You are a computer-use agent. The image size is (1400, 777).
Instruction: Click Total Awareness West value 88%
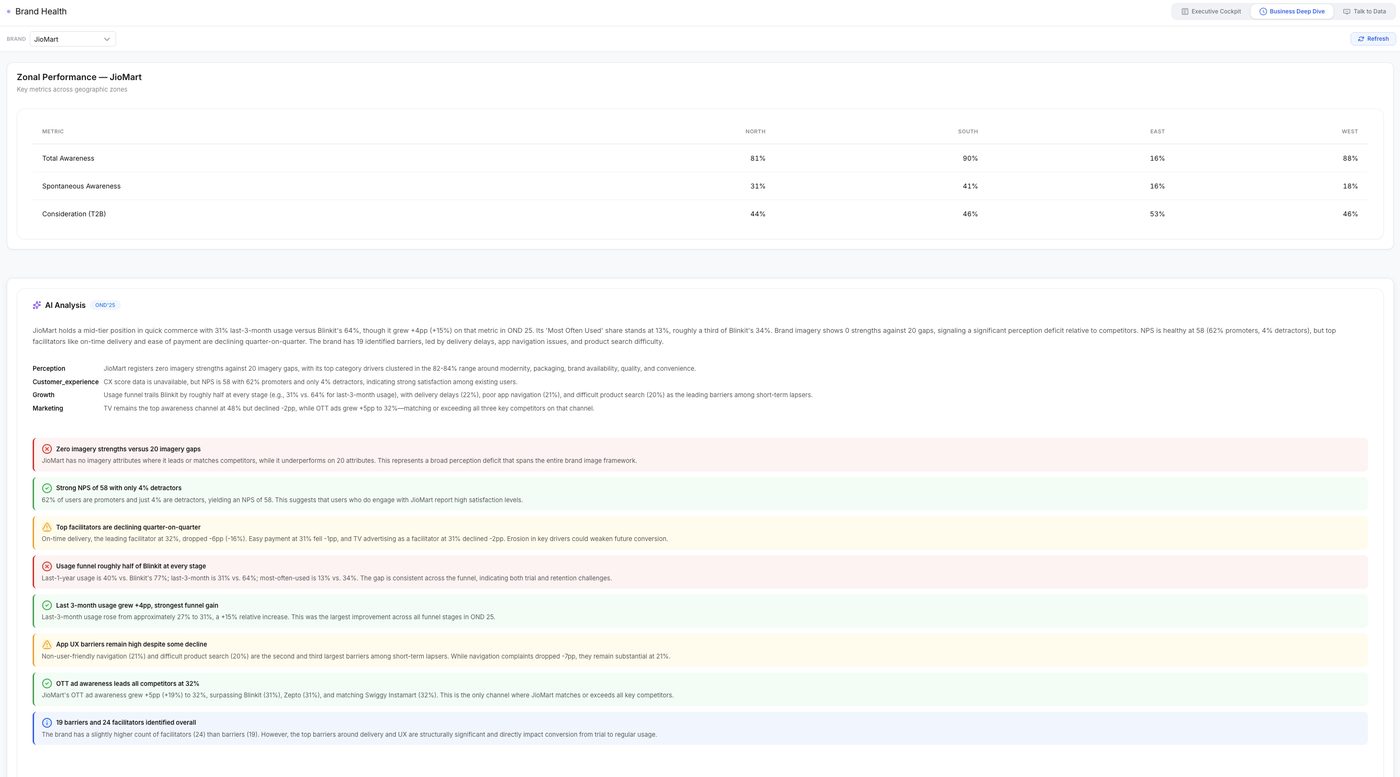tap(1350, 158)
